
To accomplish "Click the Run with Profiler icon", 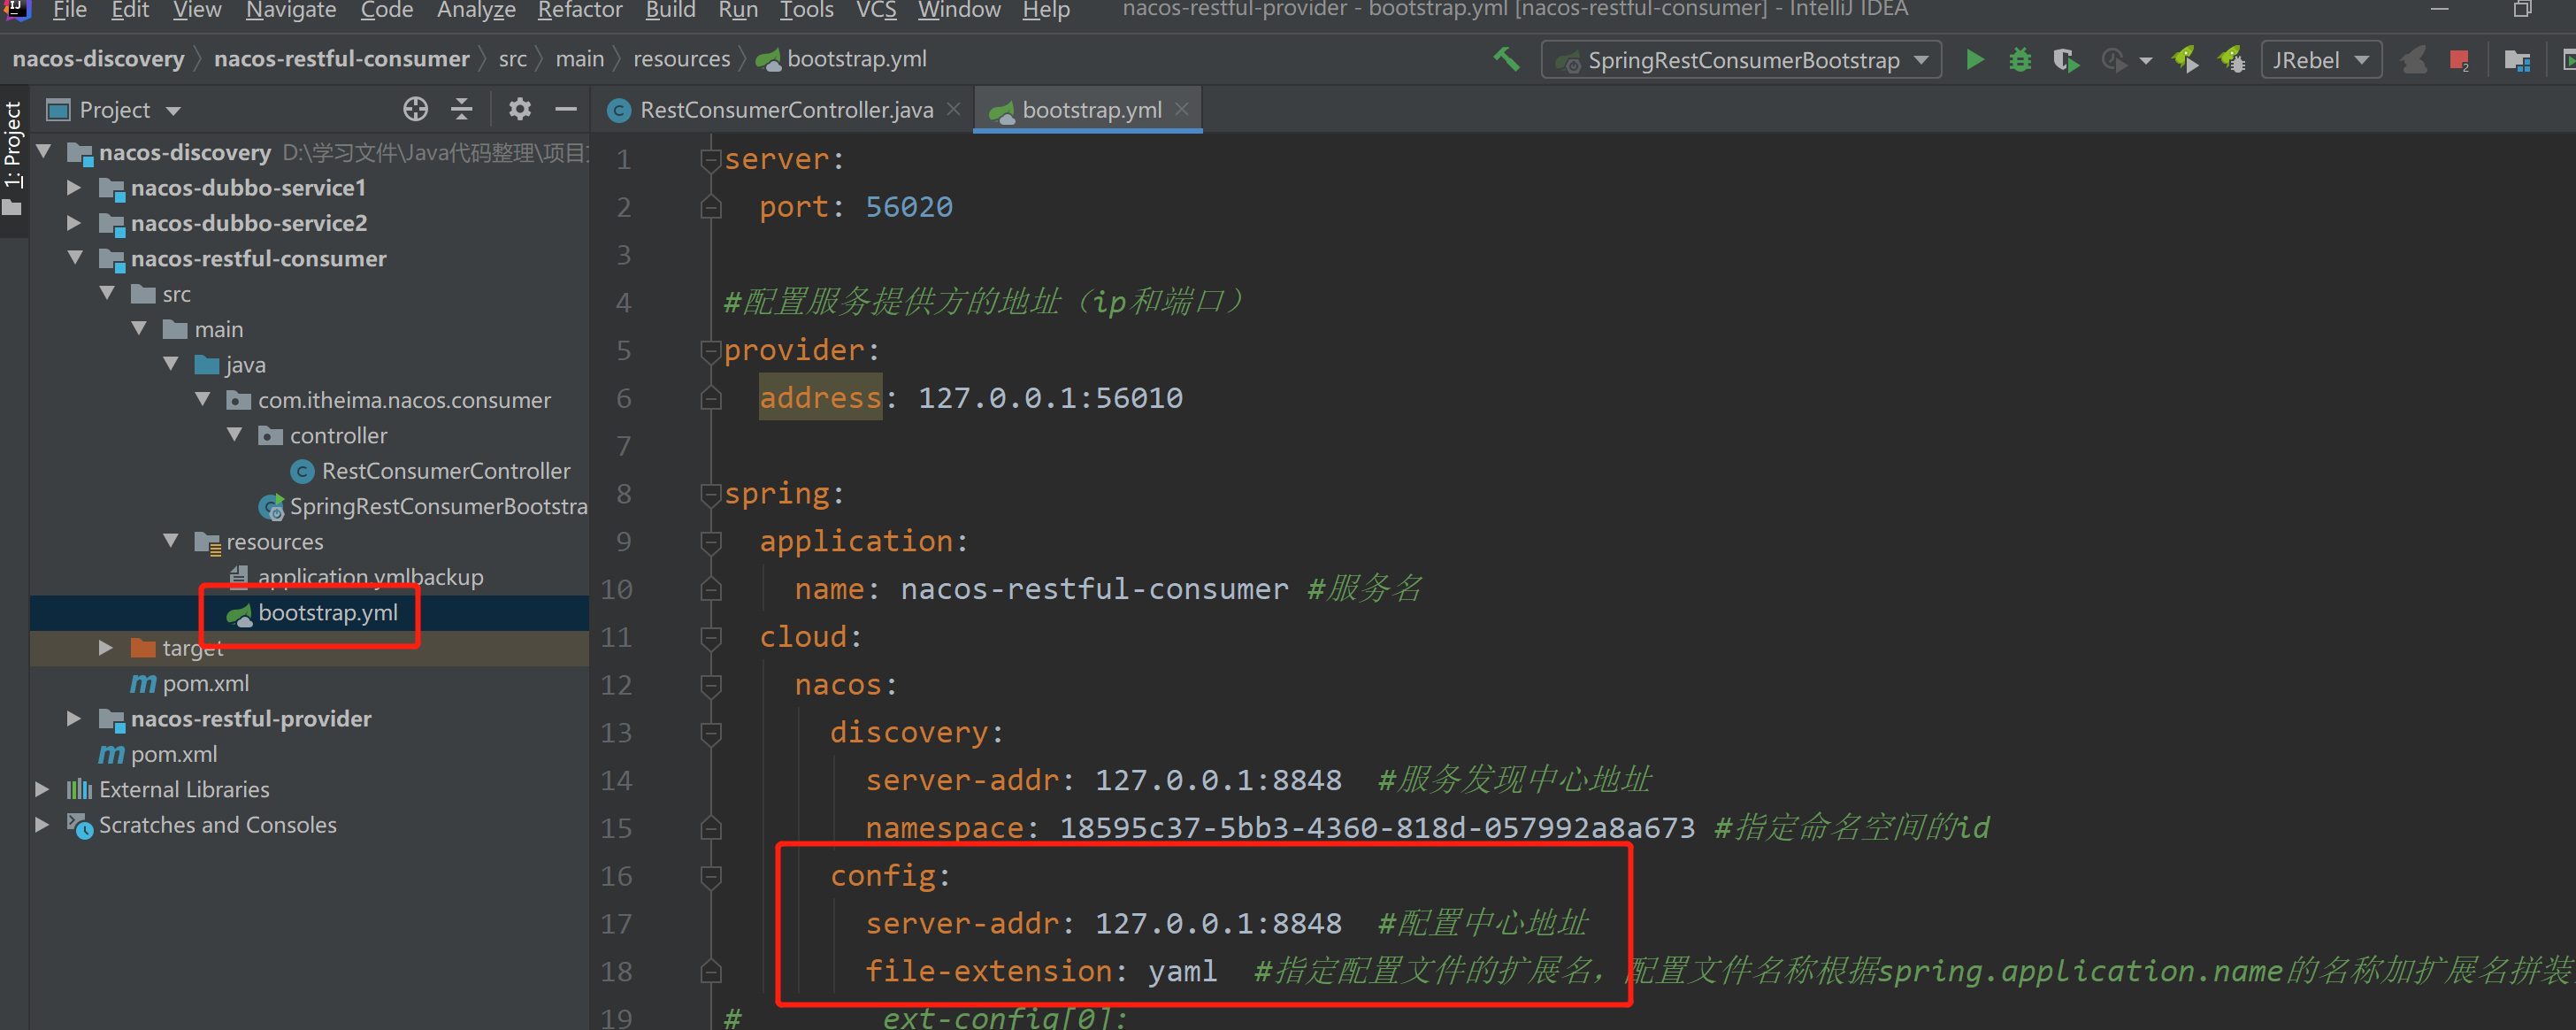I will [2113, 60].
